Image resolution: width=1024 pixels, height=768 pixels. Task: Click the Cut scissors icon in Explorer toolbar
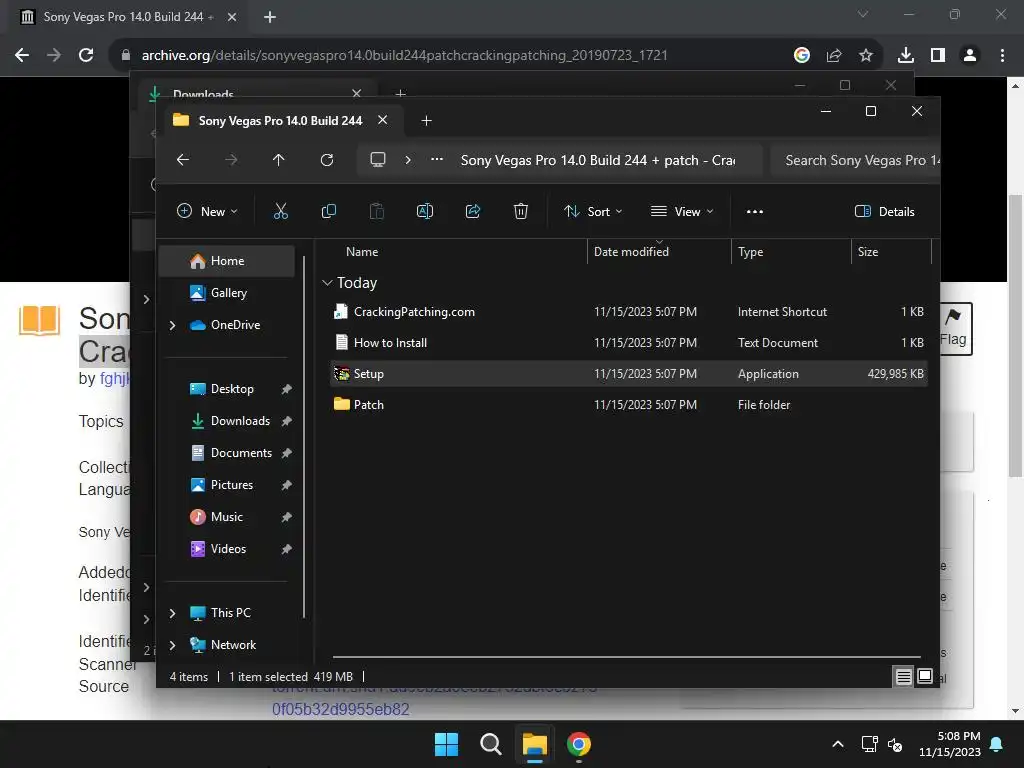280,211
